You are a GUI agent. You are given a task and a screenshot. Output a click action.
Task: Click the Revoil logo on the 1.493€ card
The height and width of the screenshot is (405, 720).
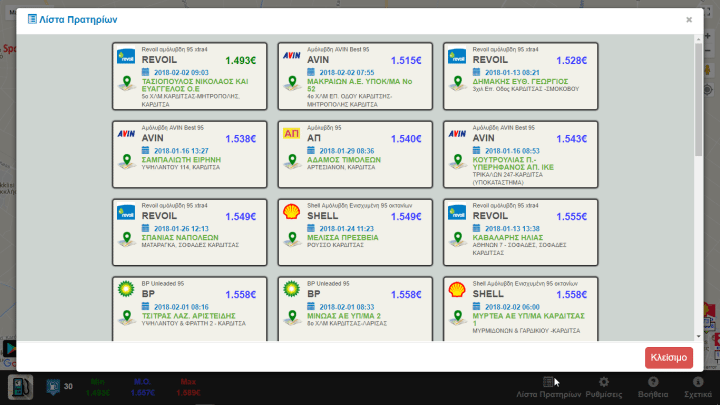(x=126, y=56)
